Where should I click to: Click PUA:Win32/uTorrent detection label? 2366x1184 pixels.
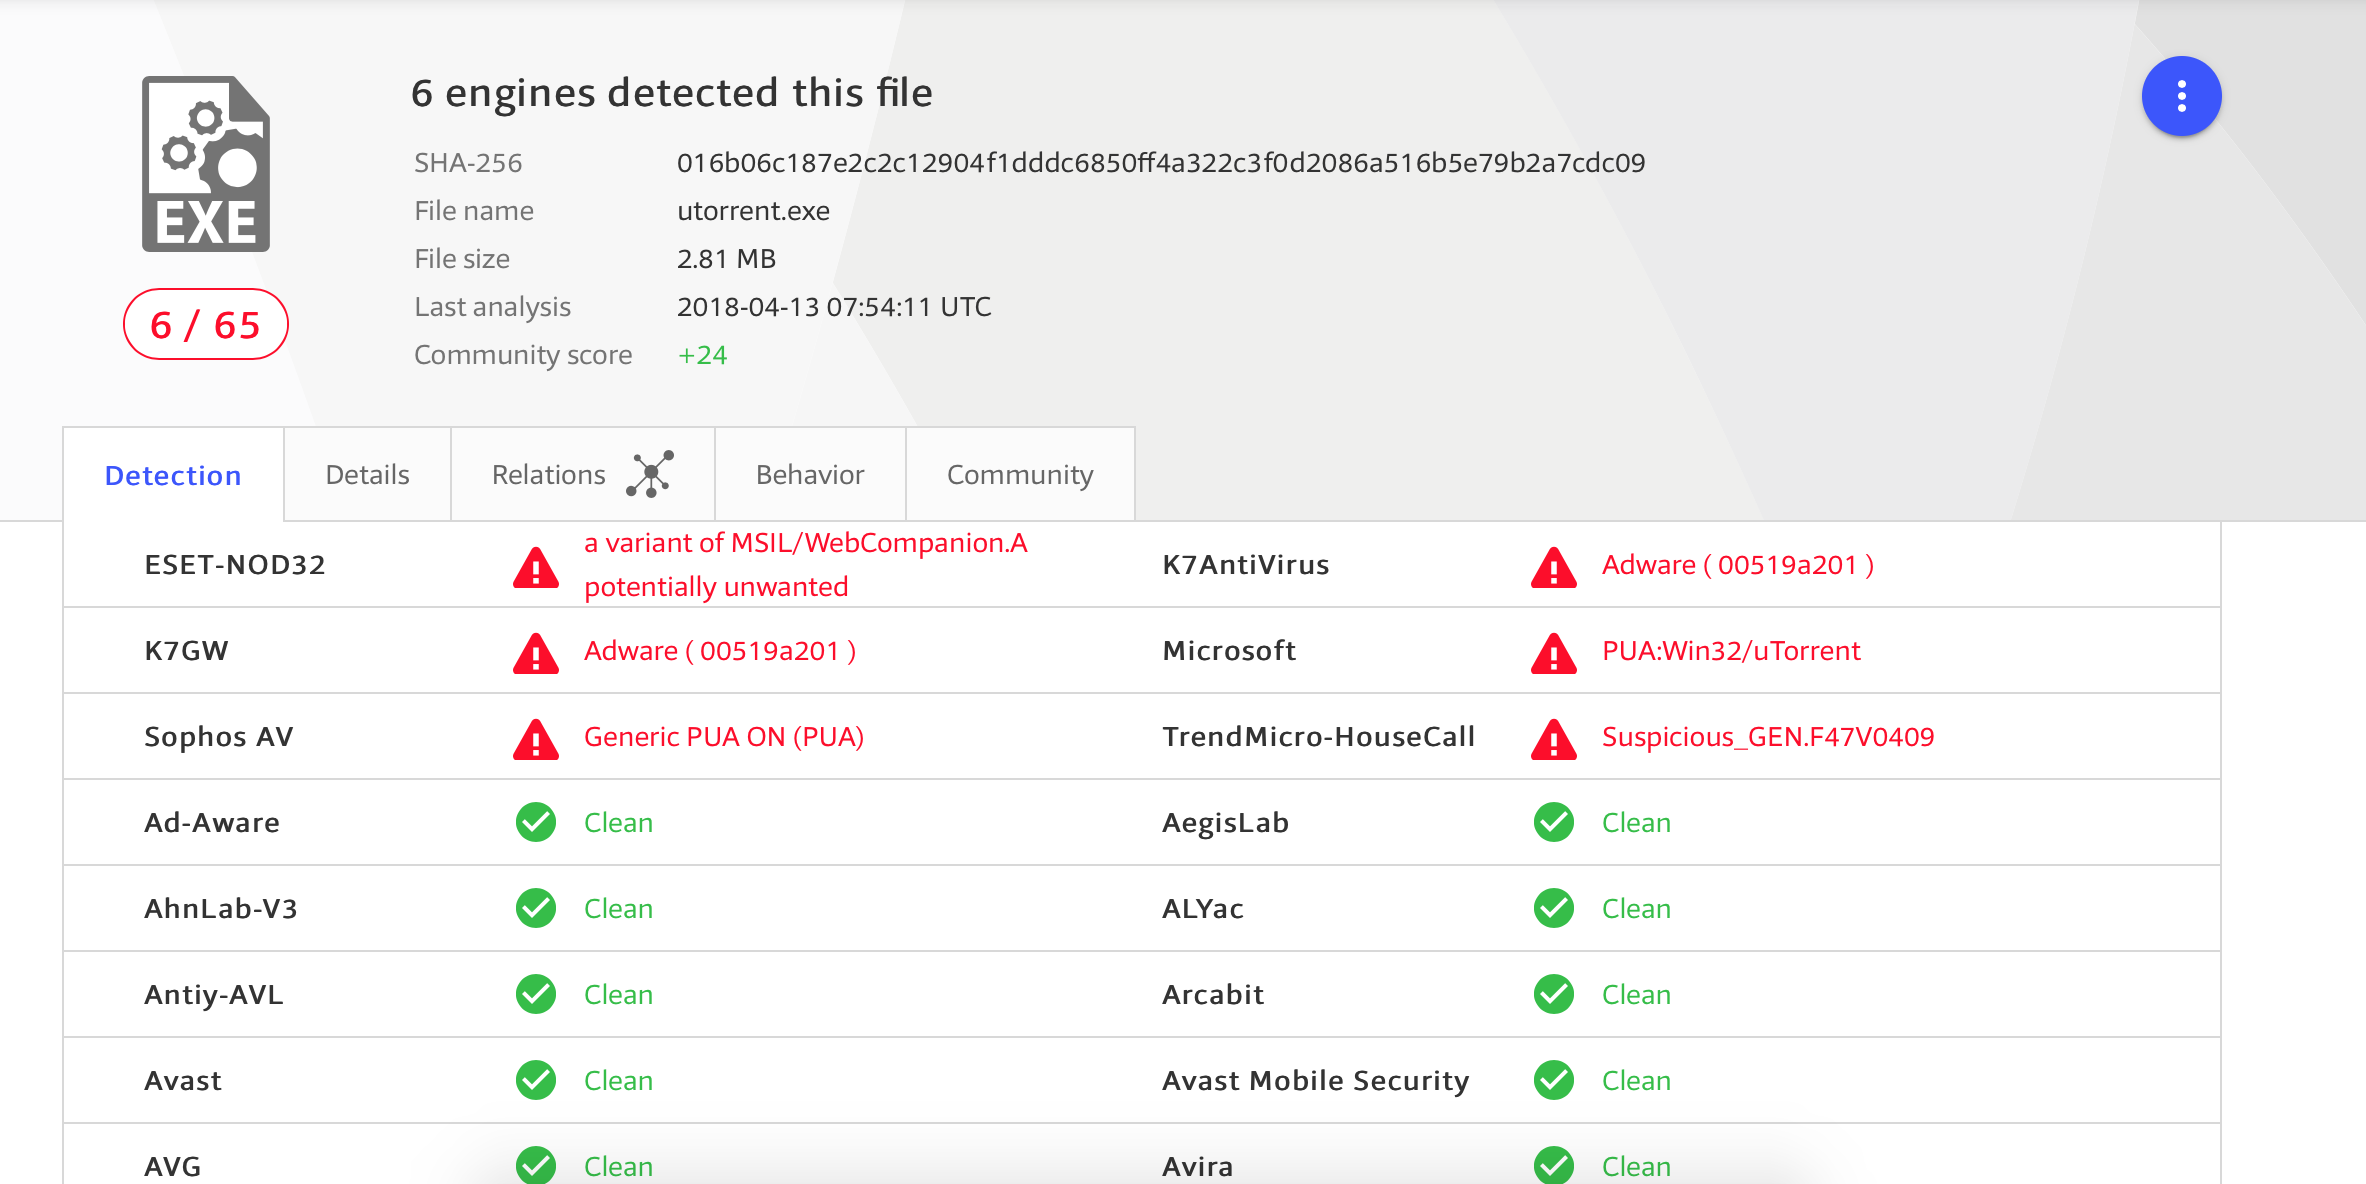[1731, 651]
